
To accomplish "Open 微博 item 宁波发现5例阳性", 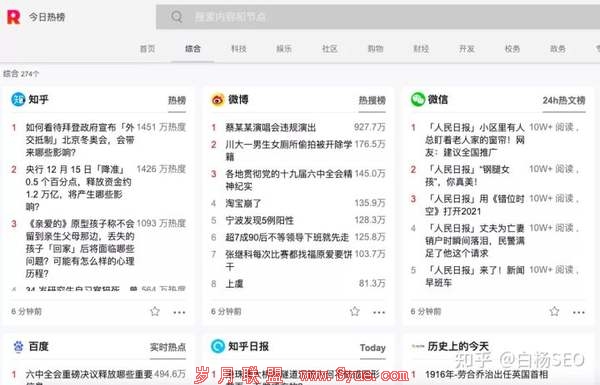I will (259, 220).
